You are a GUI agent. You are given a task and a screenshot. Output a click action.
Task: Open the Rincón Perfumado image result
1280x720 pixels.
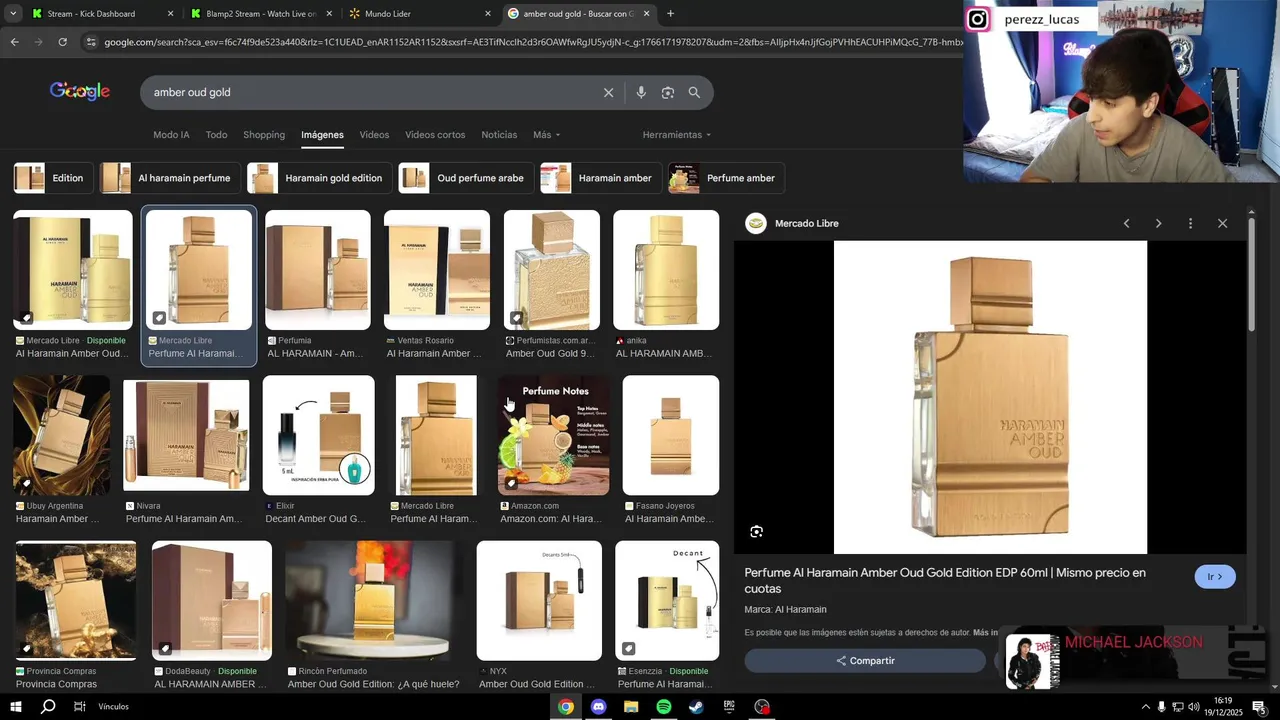coord(372,600)
